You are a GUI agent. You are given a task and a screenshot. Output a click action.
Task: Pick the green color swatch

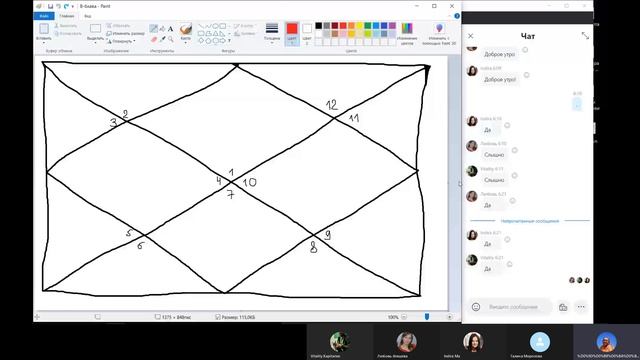[x=367, y=26]
